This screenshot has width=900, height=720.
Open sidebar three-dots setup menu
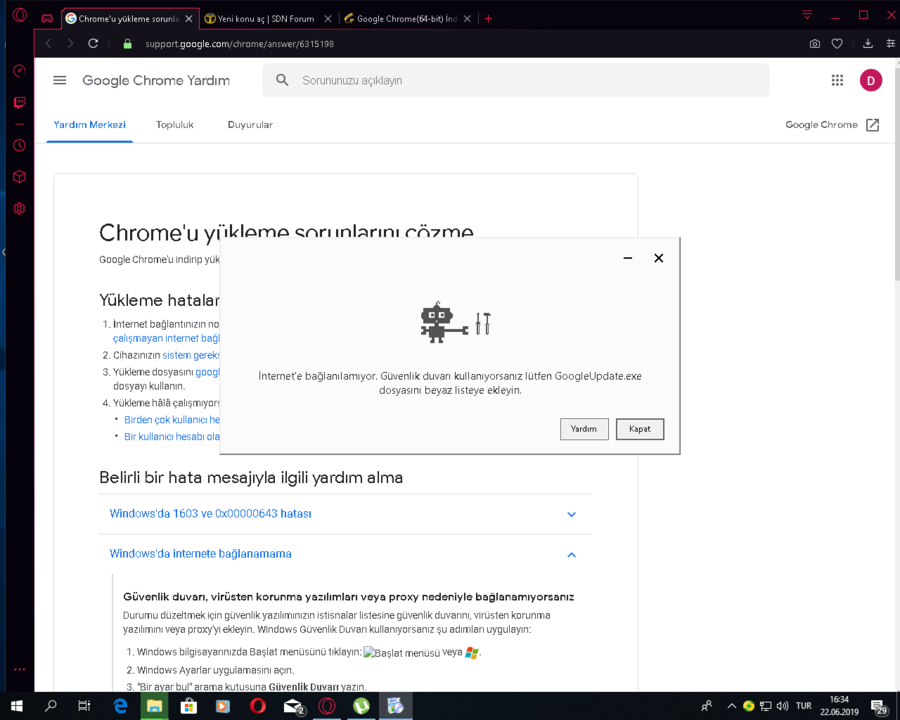(20, 669)
